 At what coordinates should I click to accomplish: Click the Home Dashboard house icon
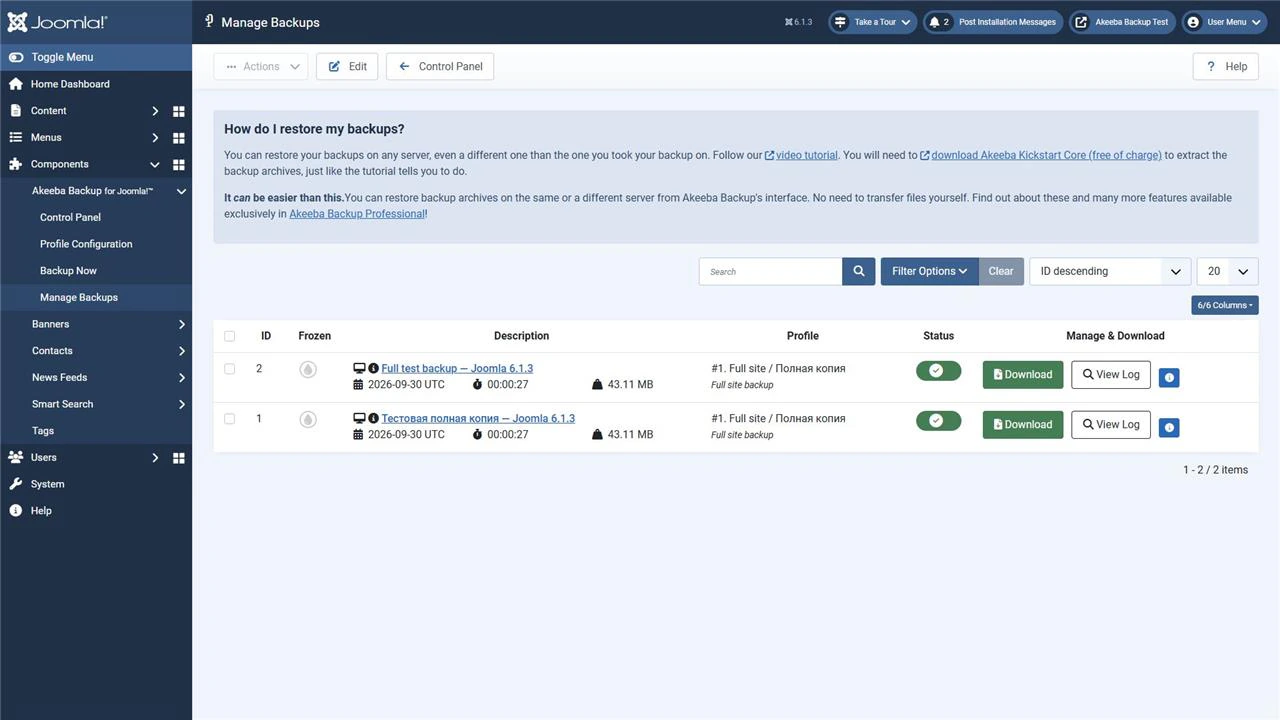pyautogui.click(x=15, y=84)
